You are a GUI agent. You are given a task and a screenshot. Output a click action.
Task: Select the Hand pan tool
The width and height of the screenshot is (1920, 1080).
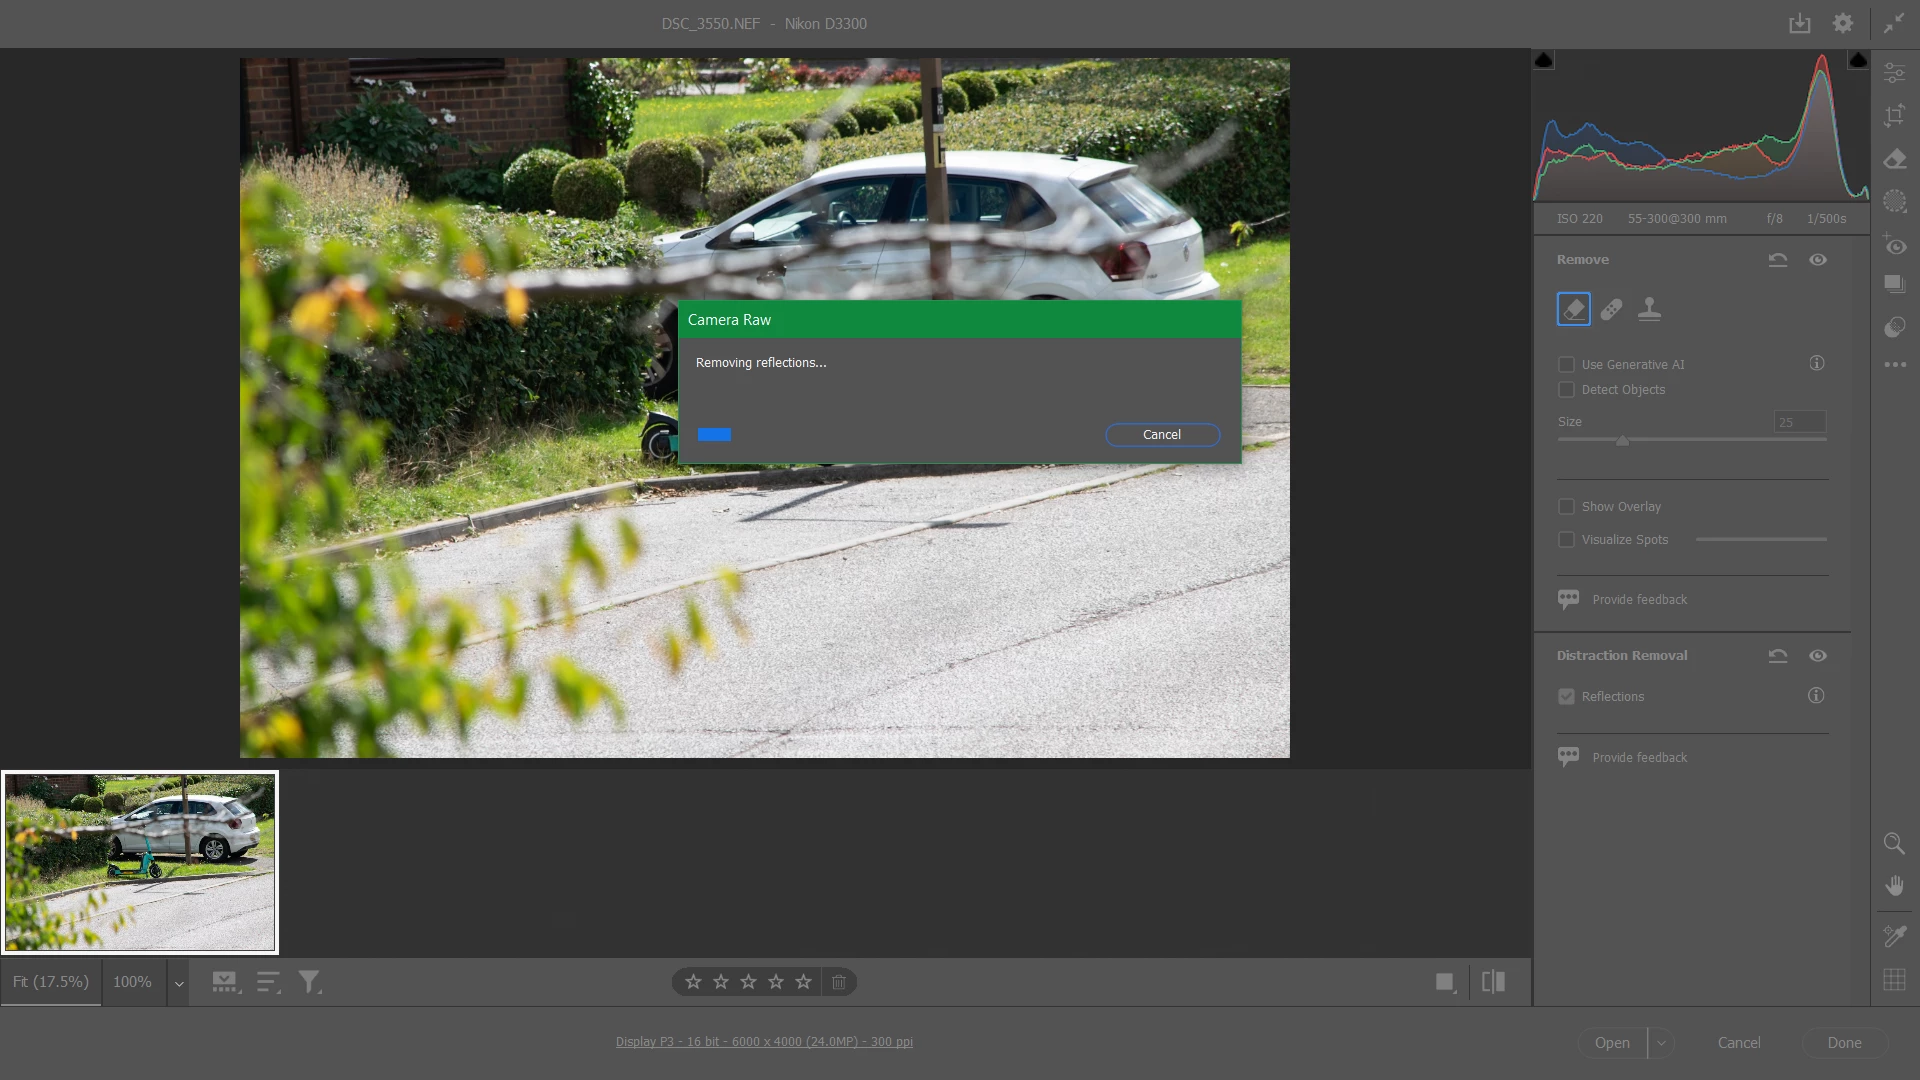click(1894, 886)
